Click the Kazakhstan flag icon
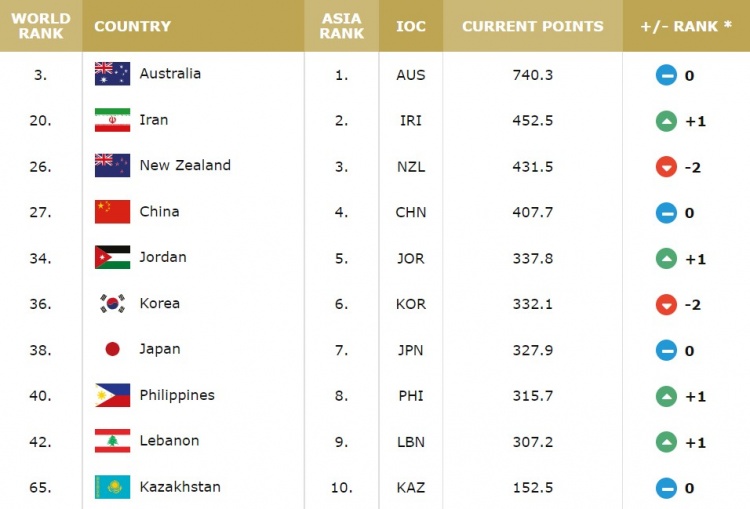The height and width of the screenshot is (509, 750). [112, 487]
